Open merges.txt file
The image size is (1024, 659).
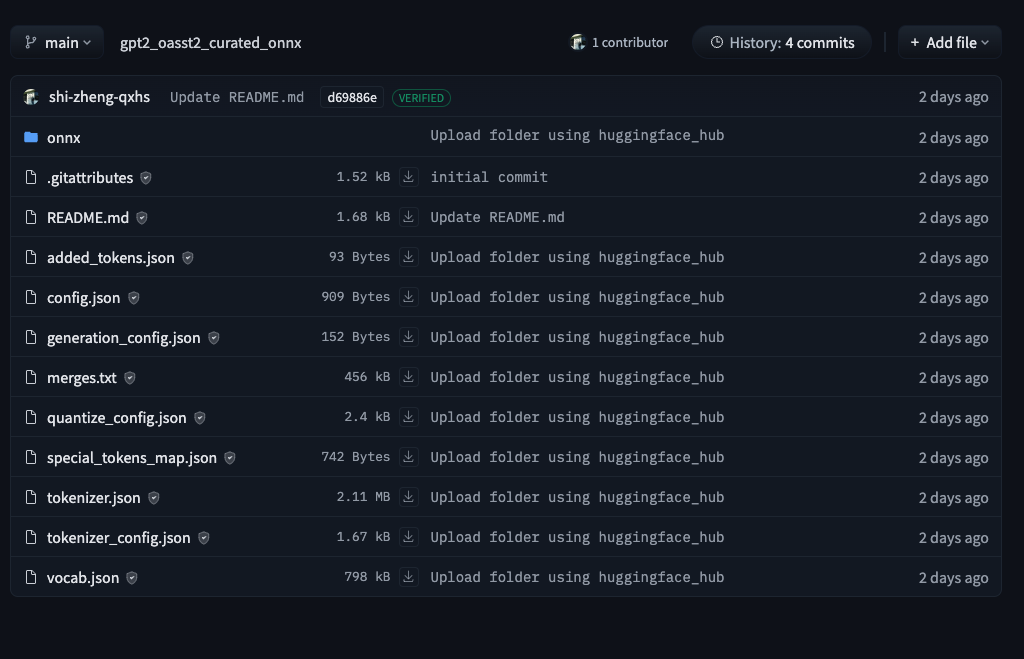pyautogui.click(x=82, y=378)
